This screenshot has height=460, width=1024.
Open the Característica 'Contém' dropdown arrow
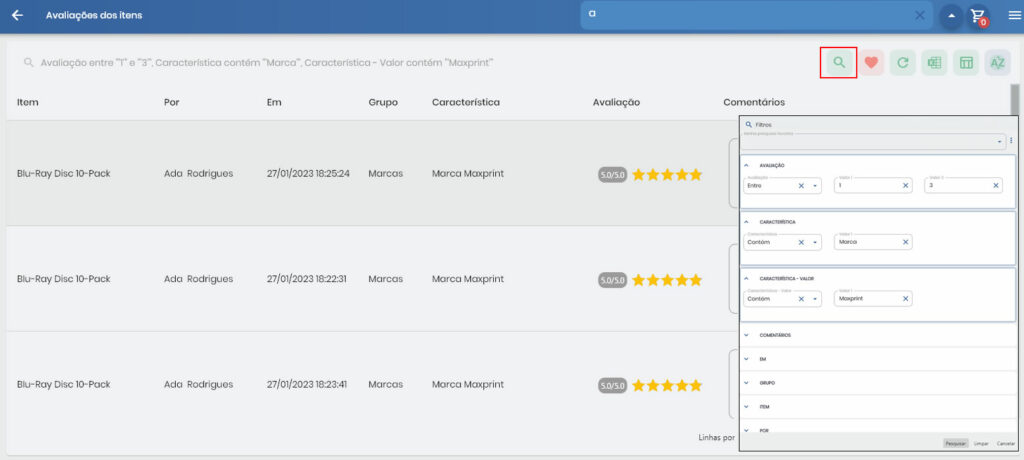[815, 242]
